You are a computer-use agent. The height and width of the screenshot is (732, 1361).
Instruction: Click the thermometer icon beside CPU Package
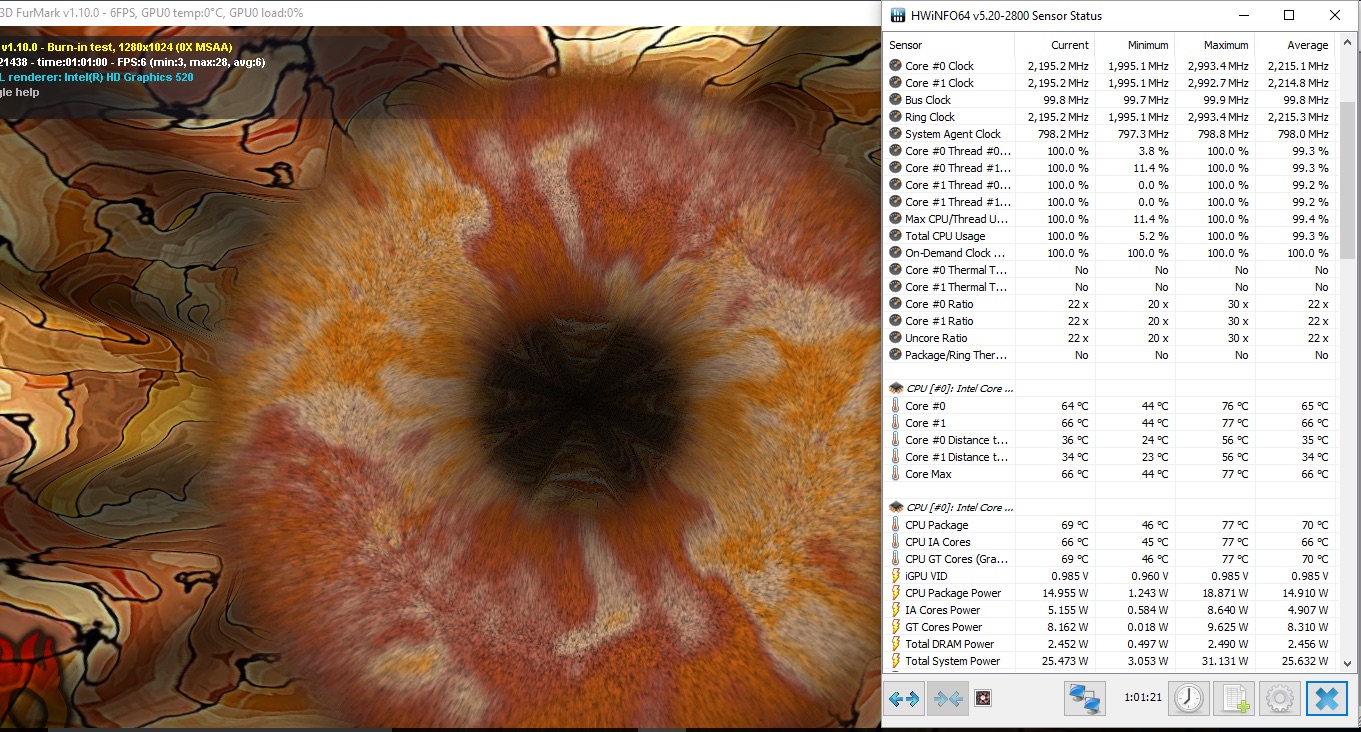(x=895, y=525)
